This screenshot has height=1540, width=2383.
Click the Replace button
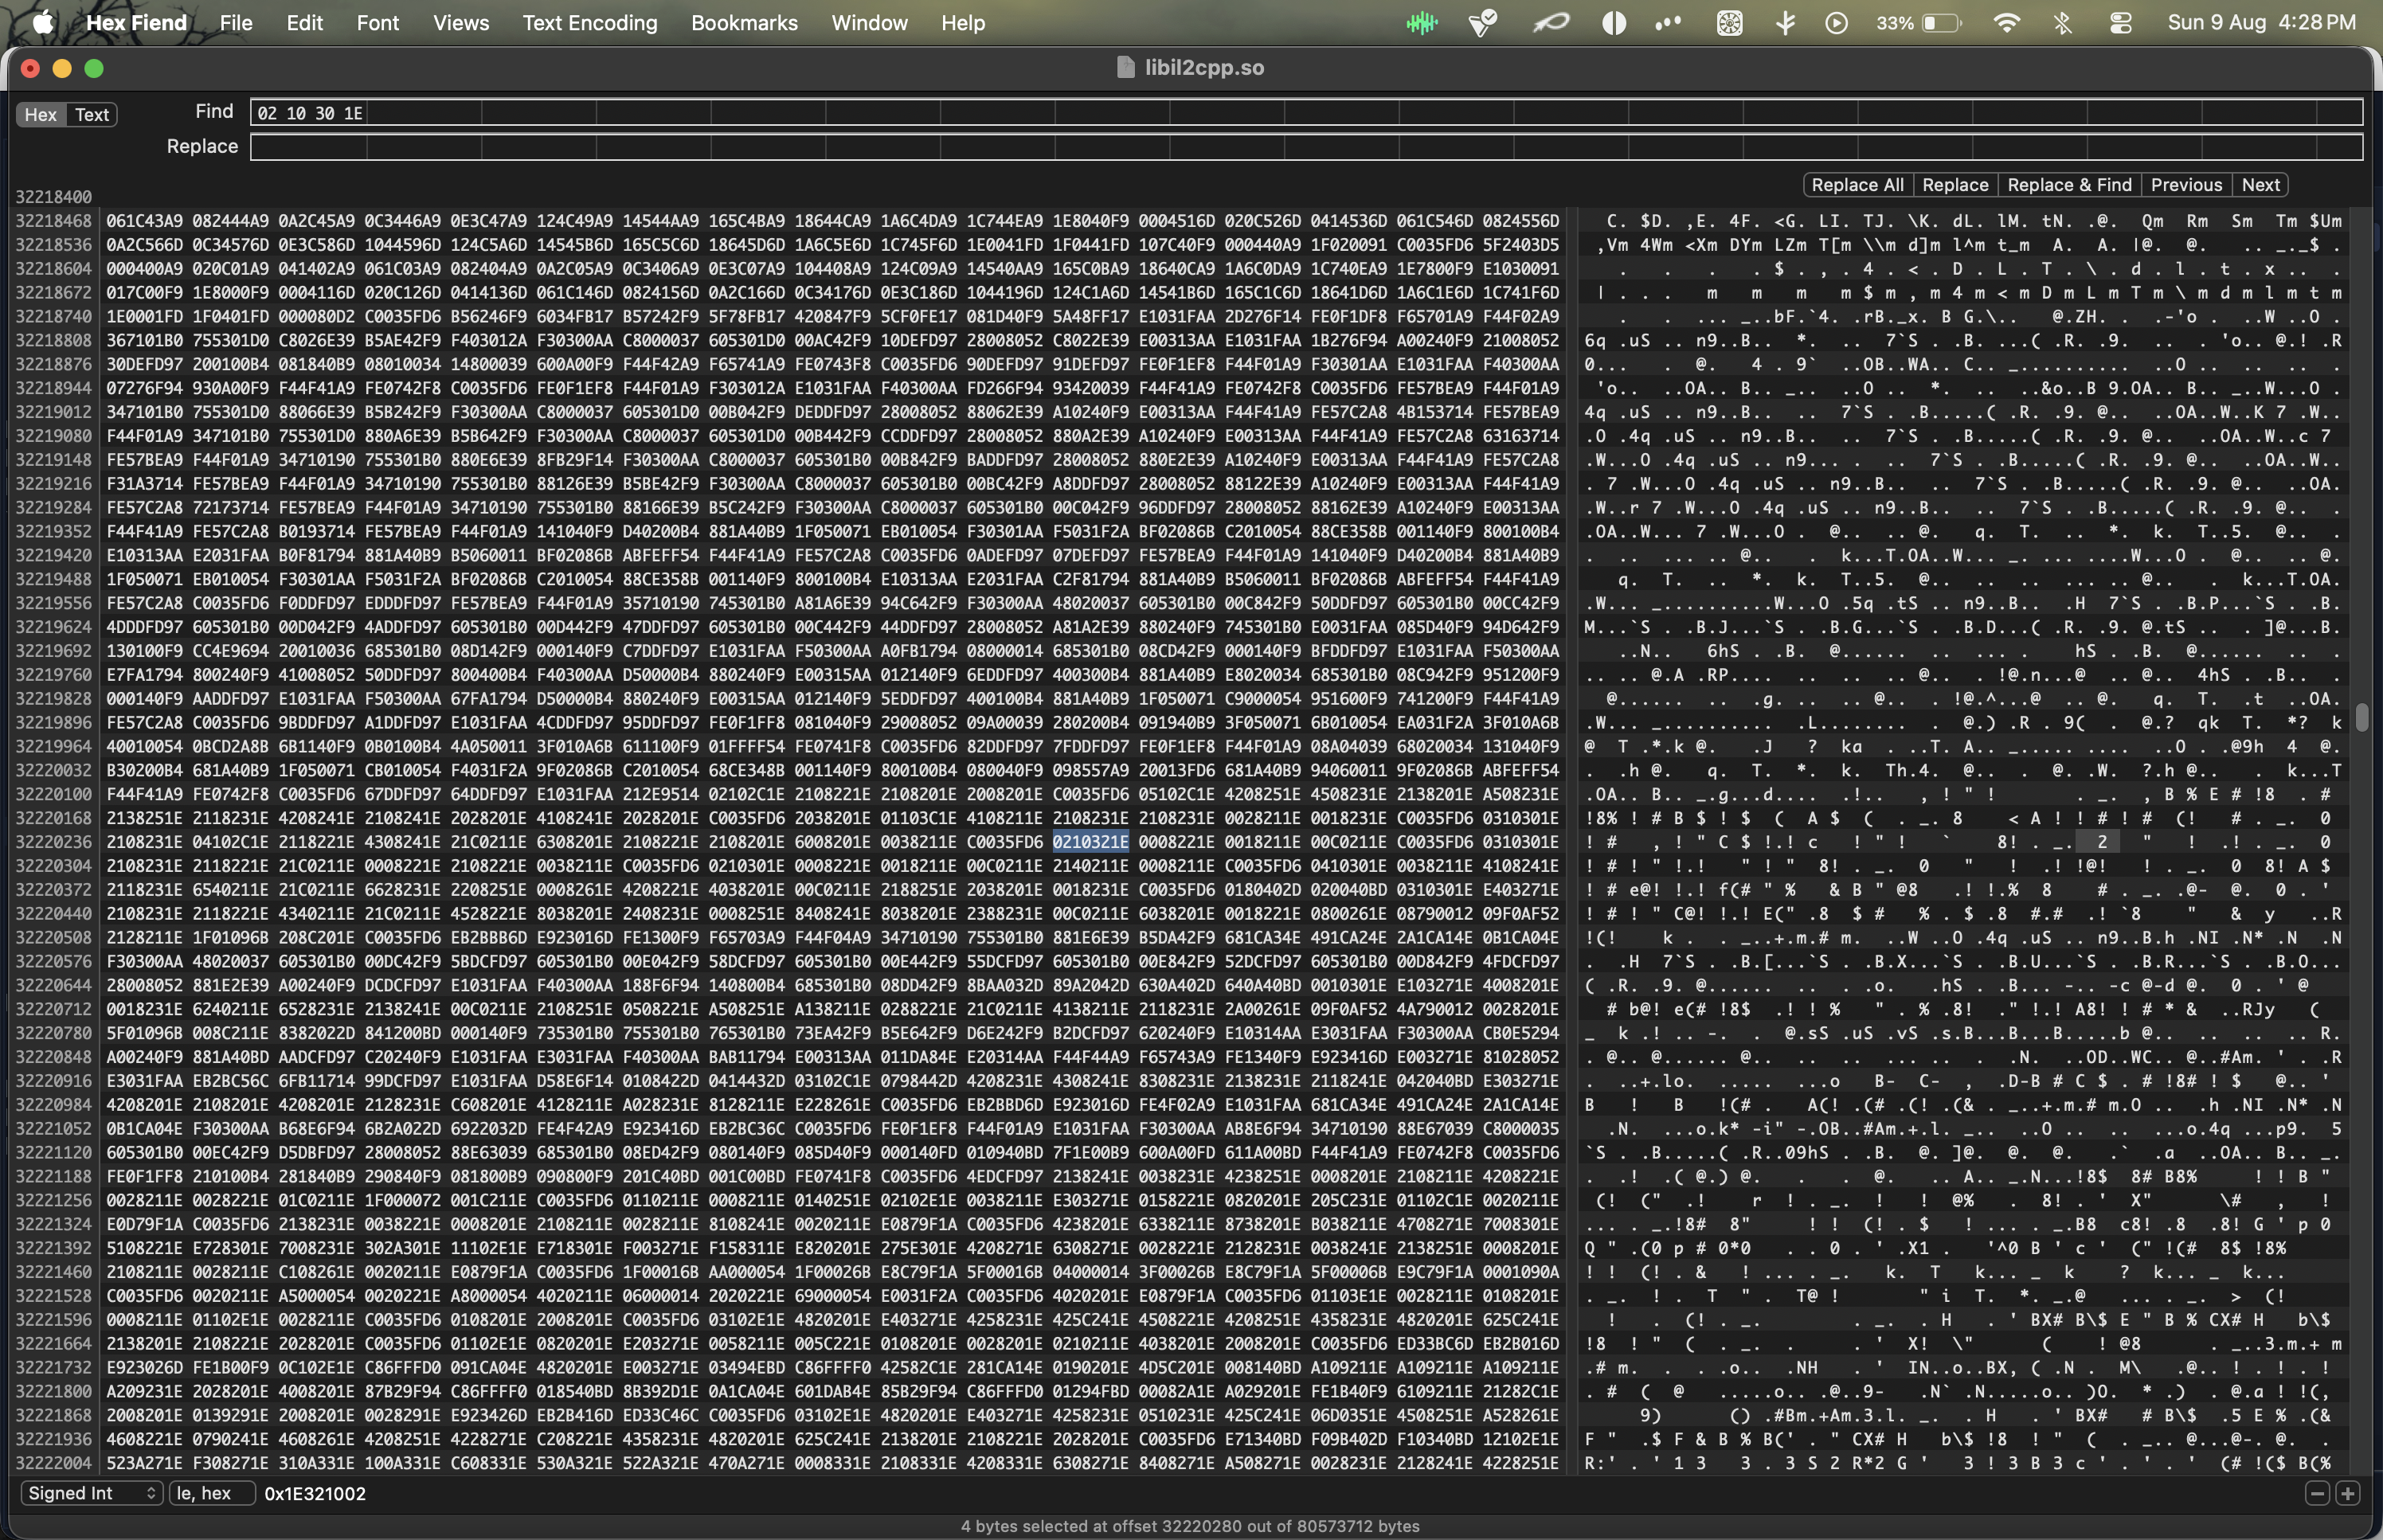pos(1955,184)
